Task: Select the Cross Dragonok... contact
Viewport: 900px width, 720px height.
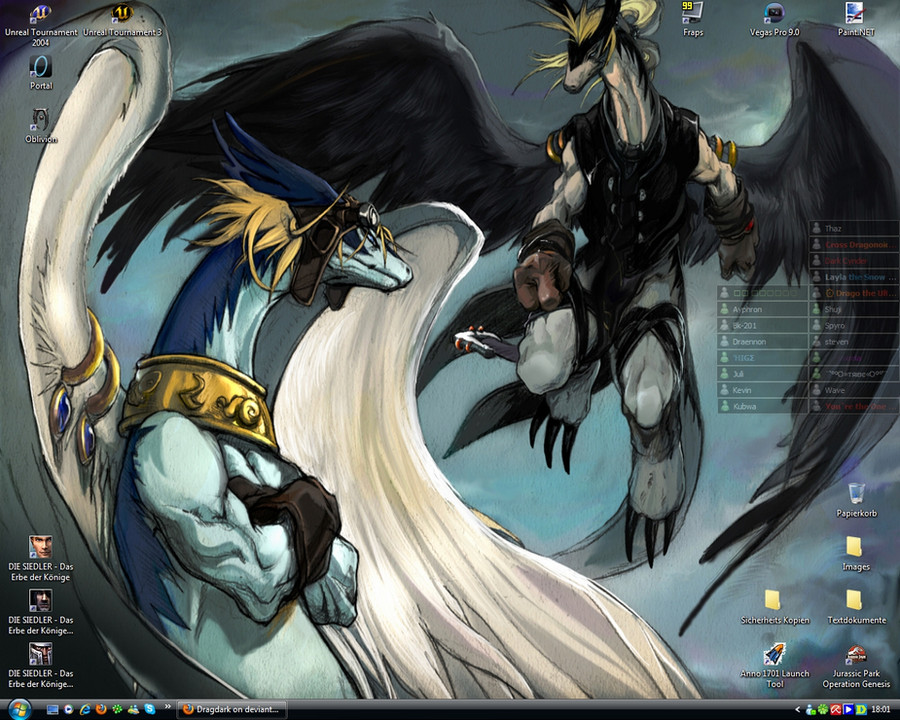Action: tap(854, 245)
